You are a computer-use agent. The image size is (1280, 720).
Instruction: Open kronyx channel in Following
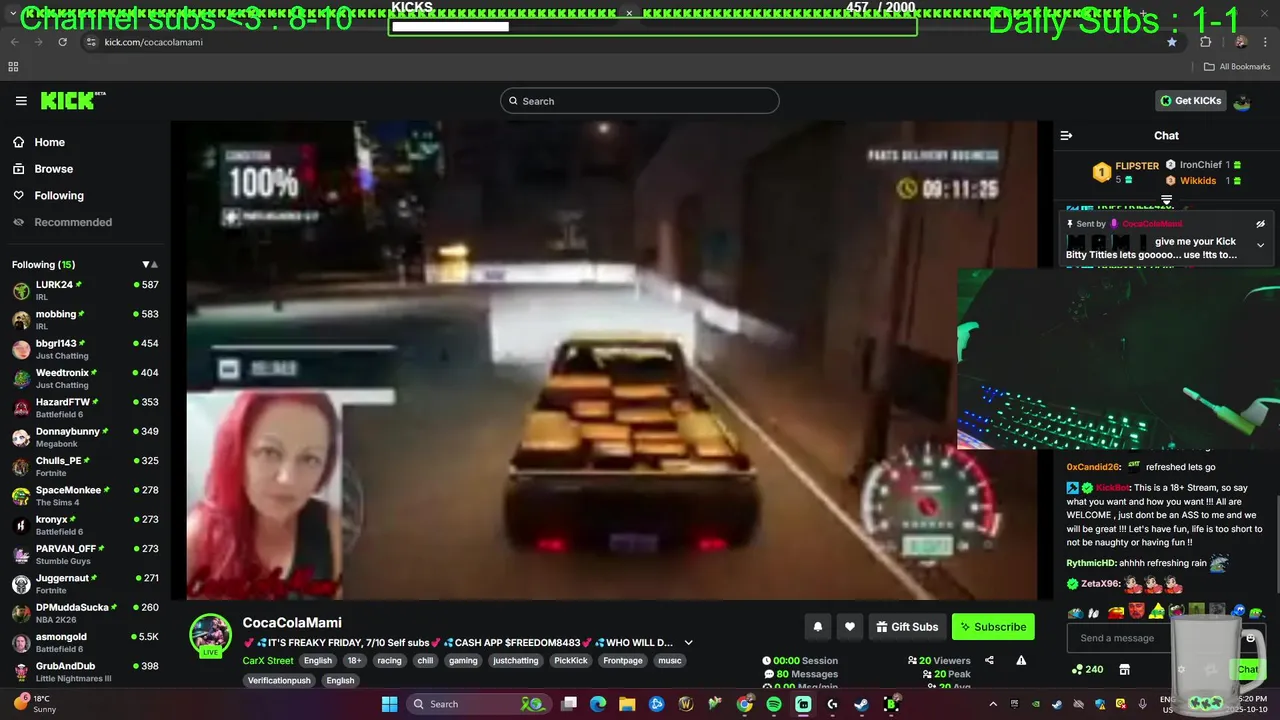point(85,525)
